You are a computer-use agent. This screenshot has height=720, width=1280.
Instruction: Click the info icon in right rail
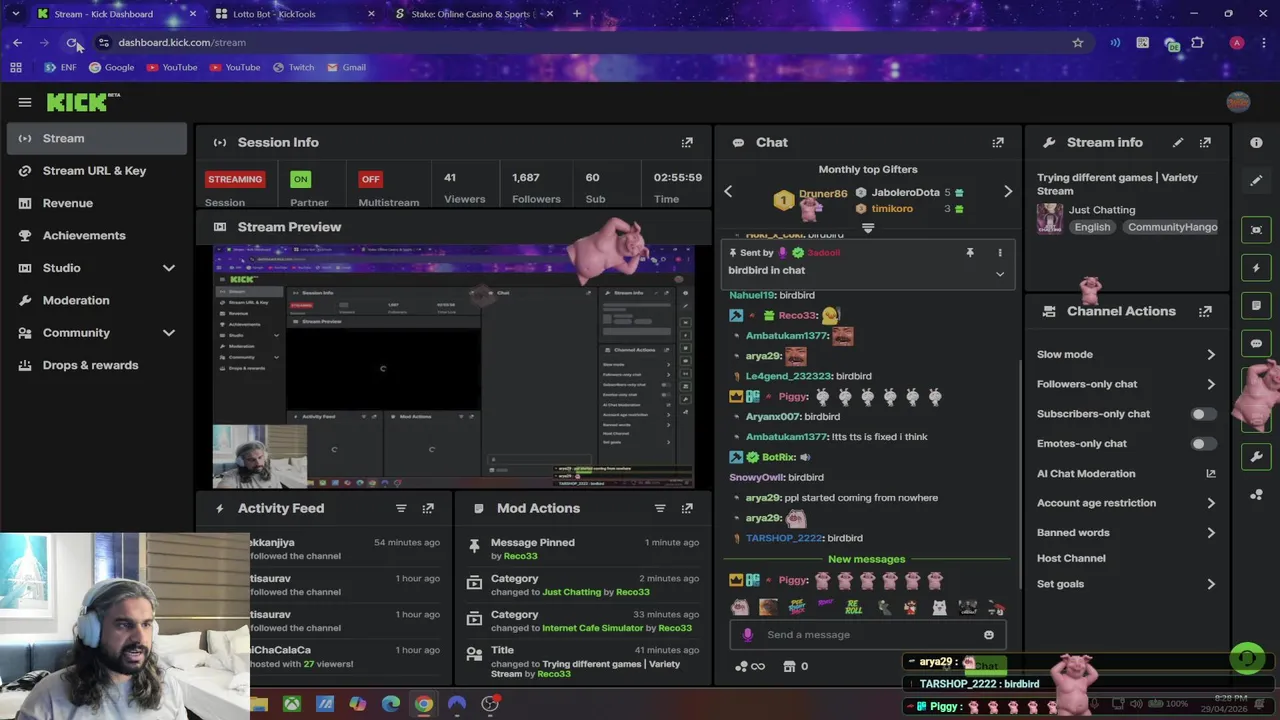pyautogui.click(x=1256, y=143)
